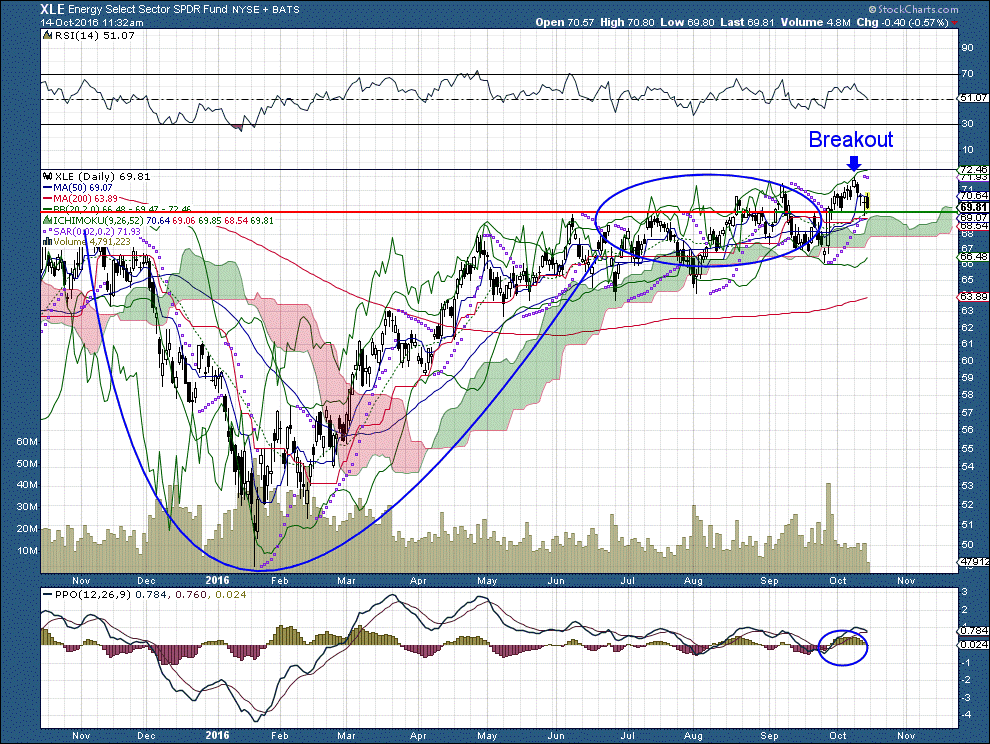
Task: Click the Low 69.80 value
Action: [687, 22]
